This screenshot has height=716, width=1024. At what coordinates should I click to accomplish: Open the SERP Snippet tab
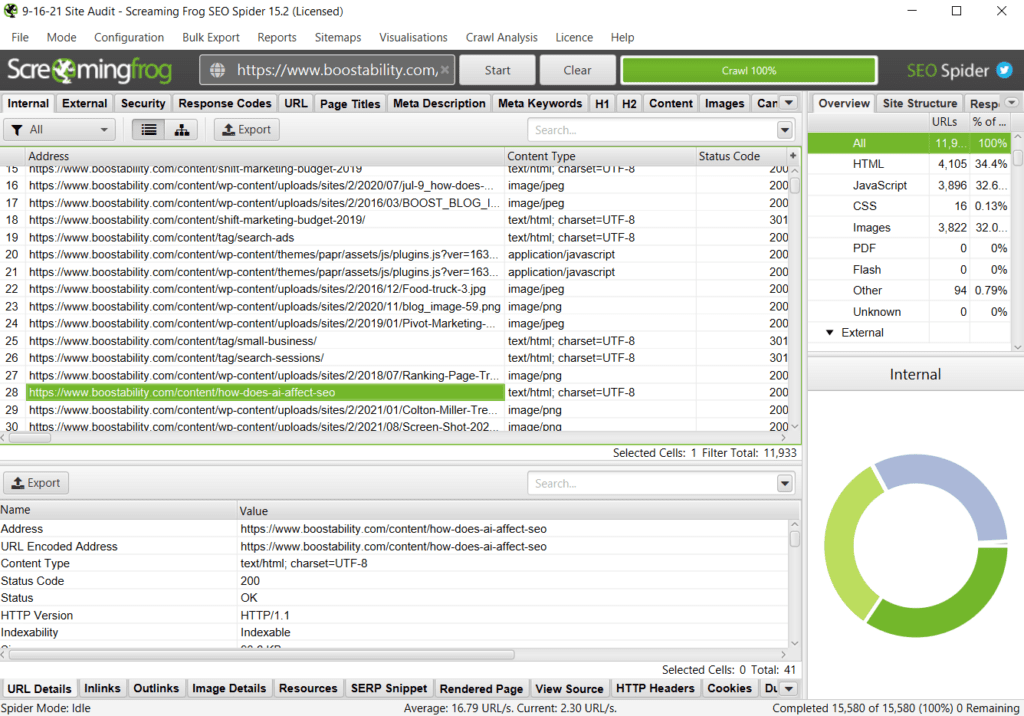point(389,689)
